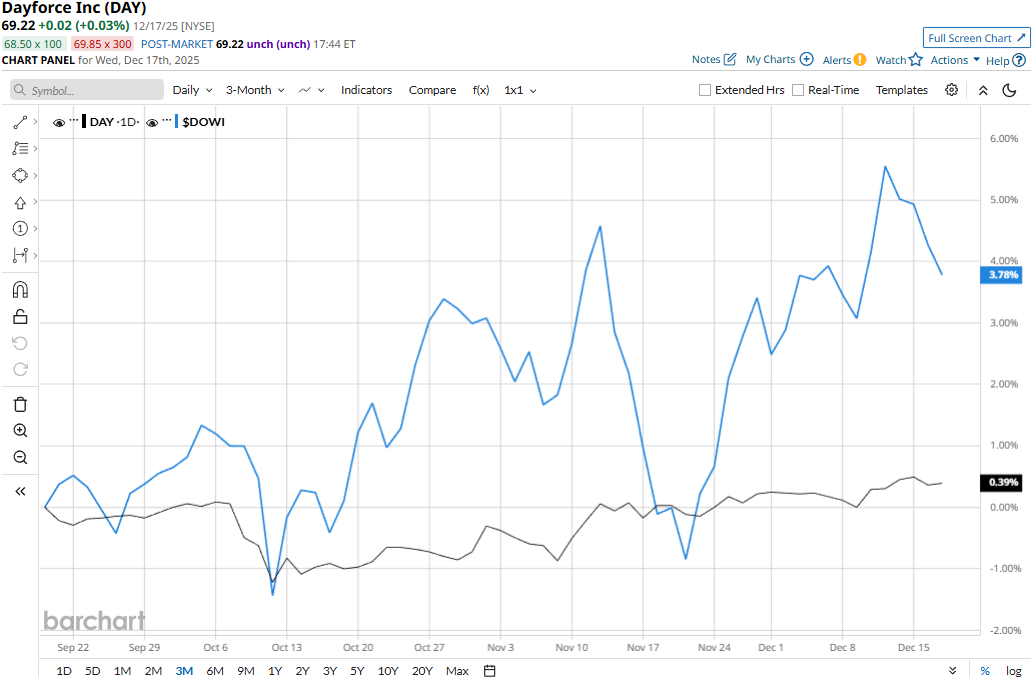Viewport: 1032px width, 677px height.
Task: Switch to dark mode moon icon
Action: click(1009, 90)
